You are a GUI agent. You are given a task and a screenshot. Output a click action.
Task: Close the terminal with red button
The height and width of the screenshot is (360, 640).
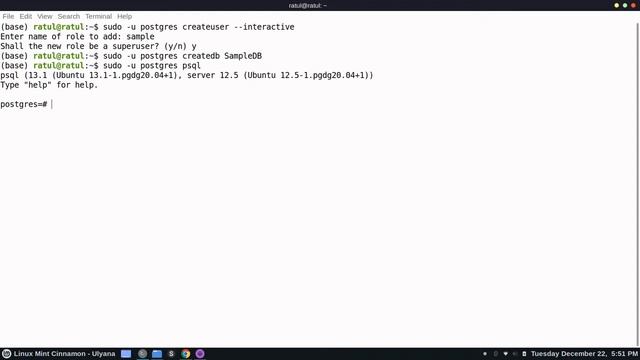(633, 5)
